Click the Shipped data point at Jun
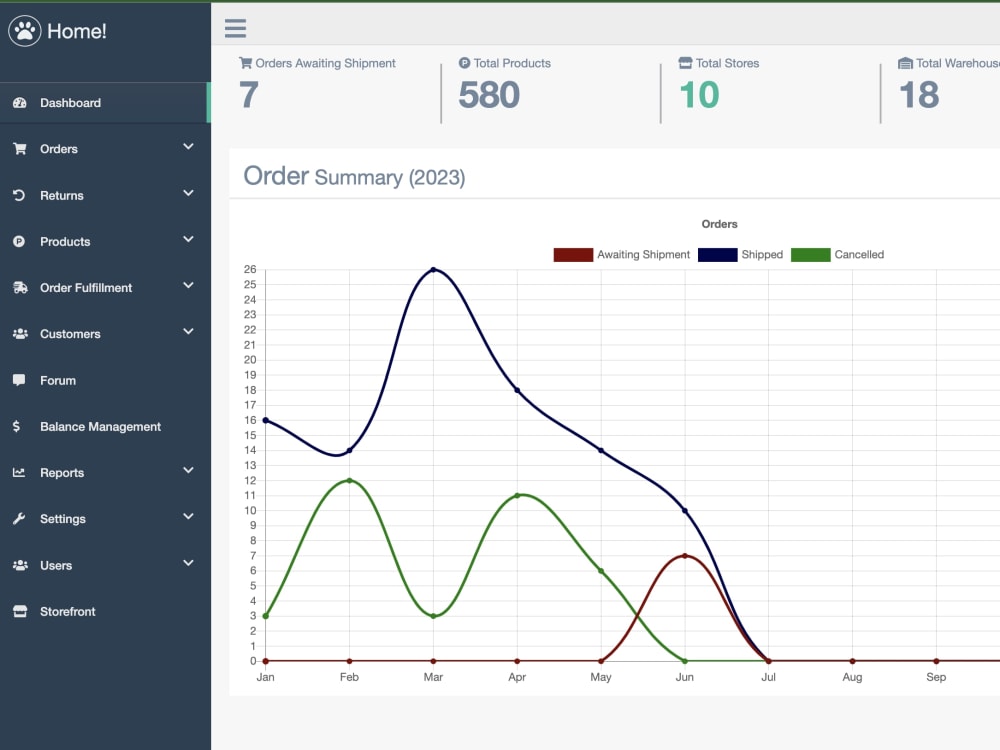The height and width of the screenshot is (750, 1000). pos(685,510)
